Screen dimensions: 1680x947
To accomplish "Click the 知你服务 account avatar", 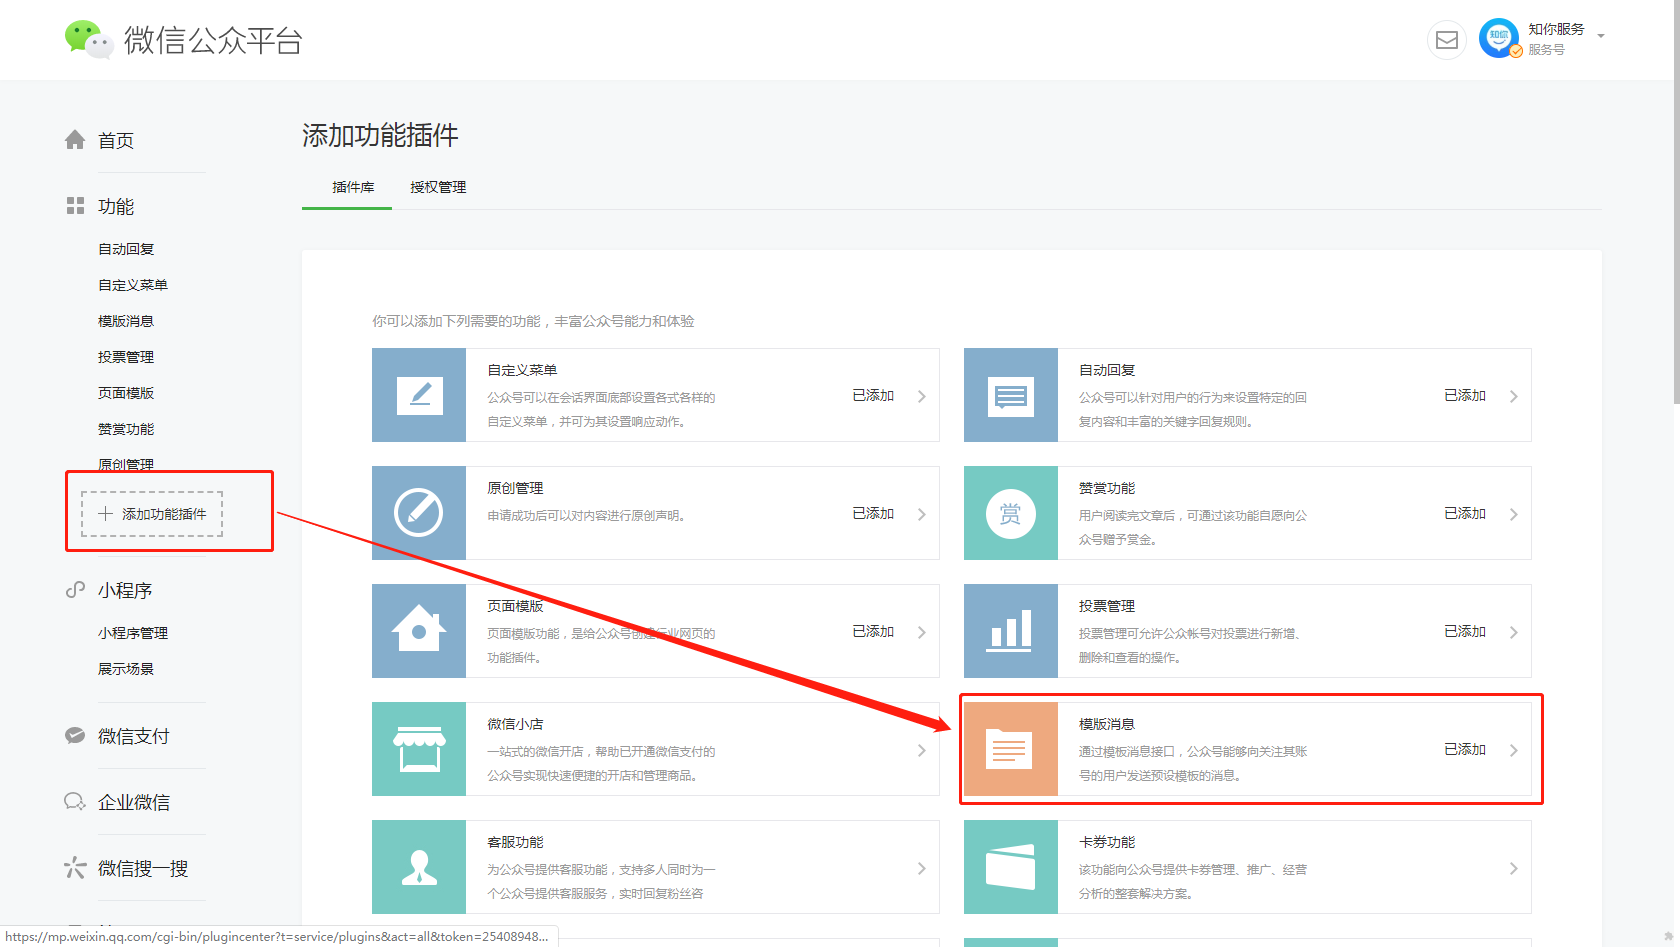I will 1499,39.
